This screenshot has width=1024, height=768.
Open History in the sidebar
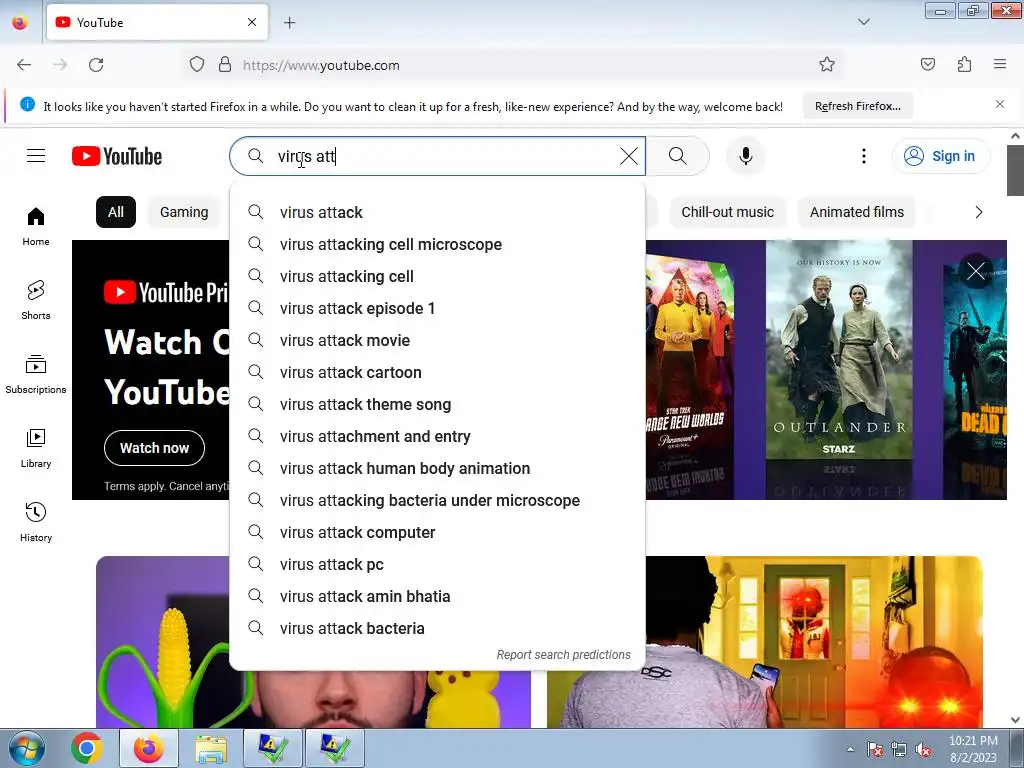(x=36, y=522)
